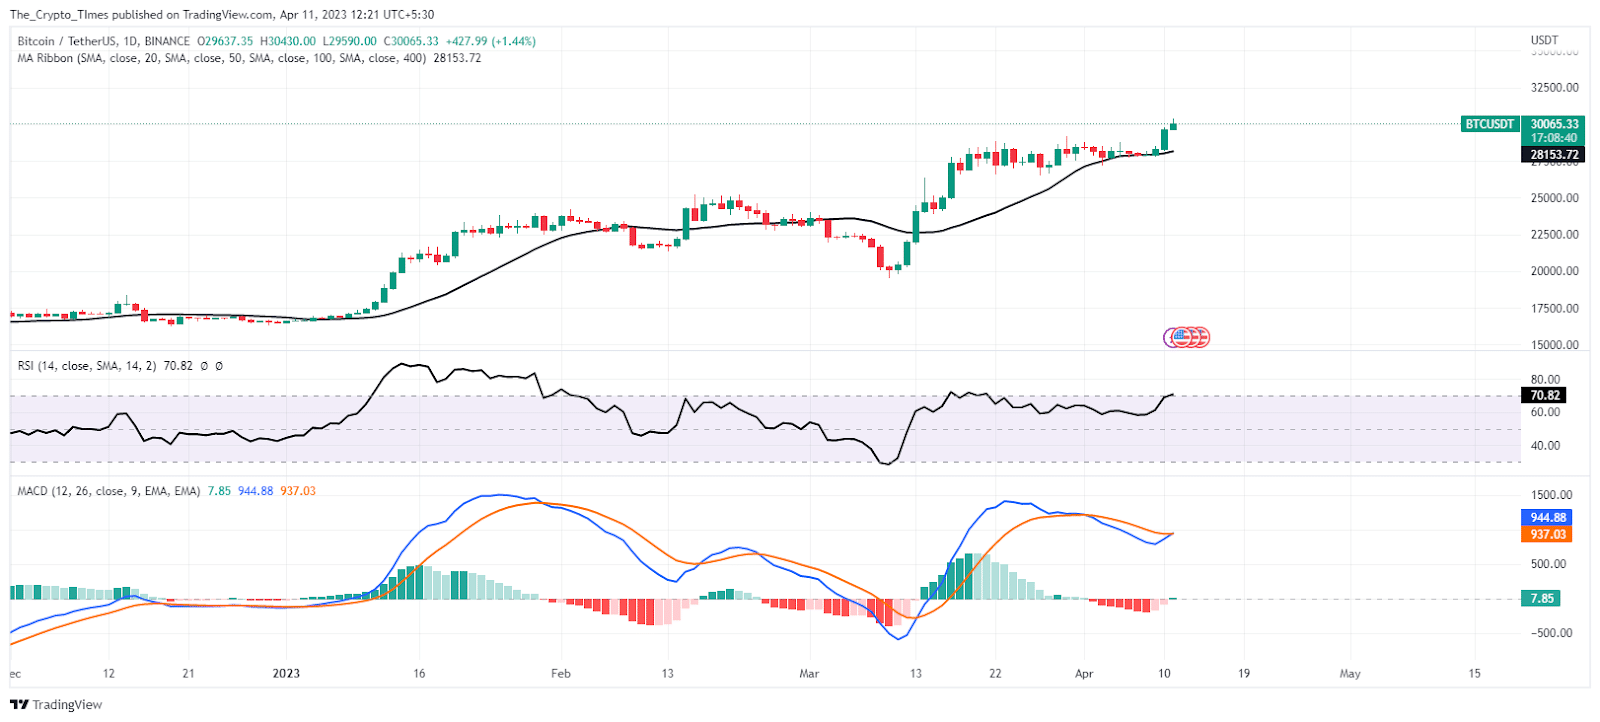Click the Mar label on the time axis
This screenshot has height=722, width=1600.
pyautogui.click(x=809, y=673)
